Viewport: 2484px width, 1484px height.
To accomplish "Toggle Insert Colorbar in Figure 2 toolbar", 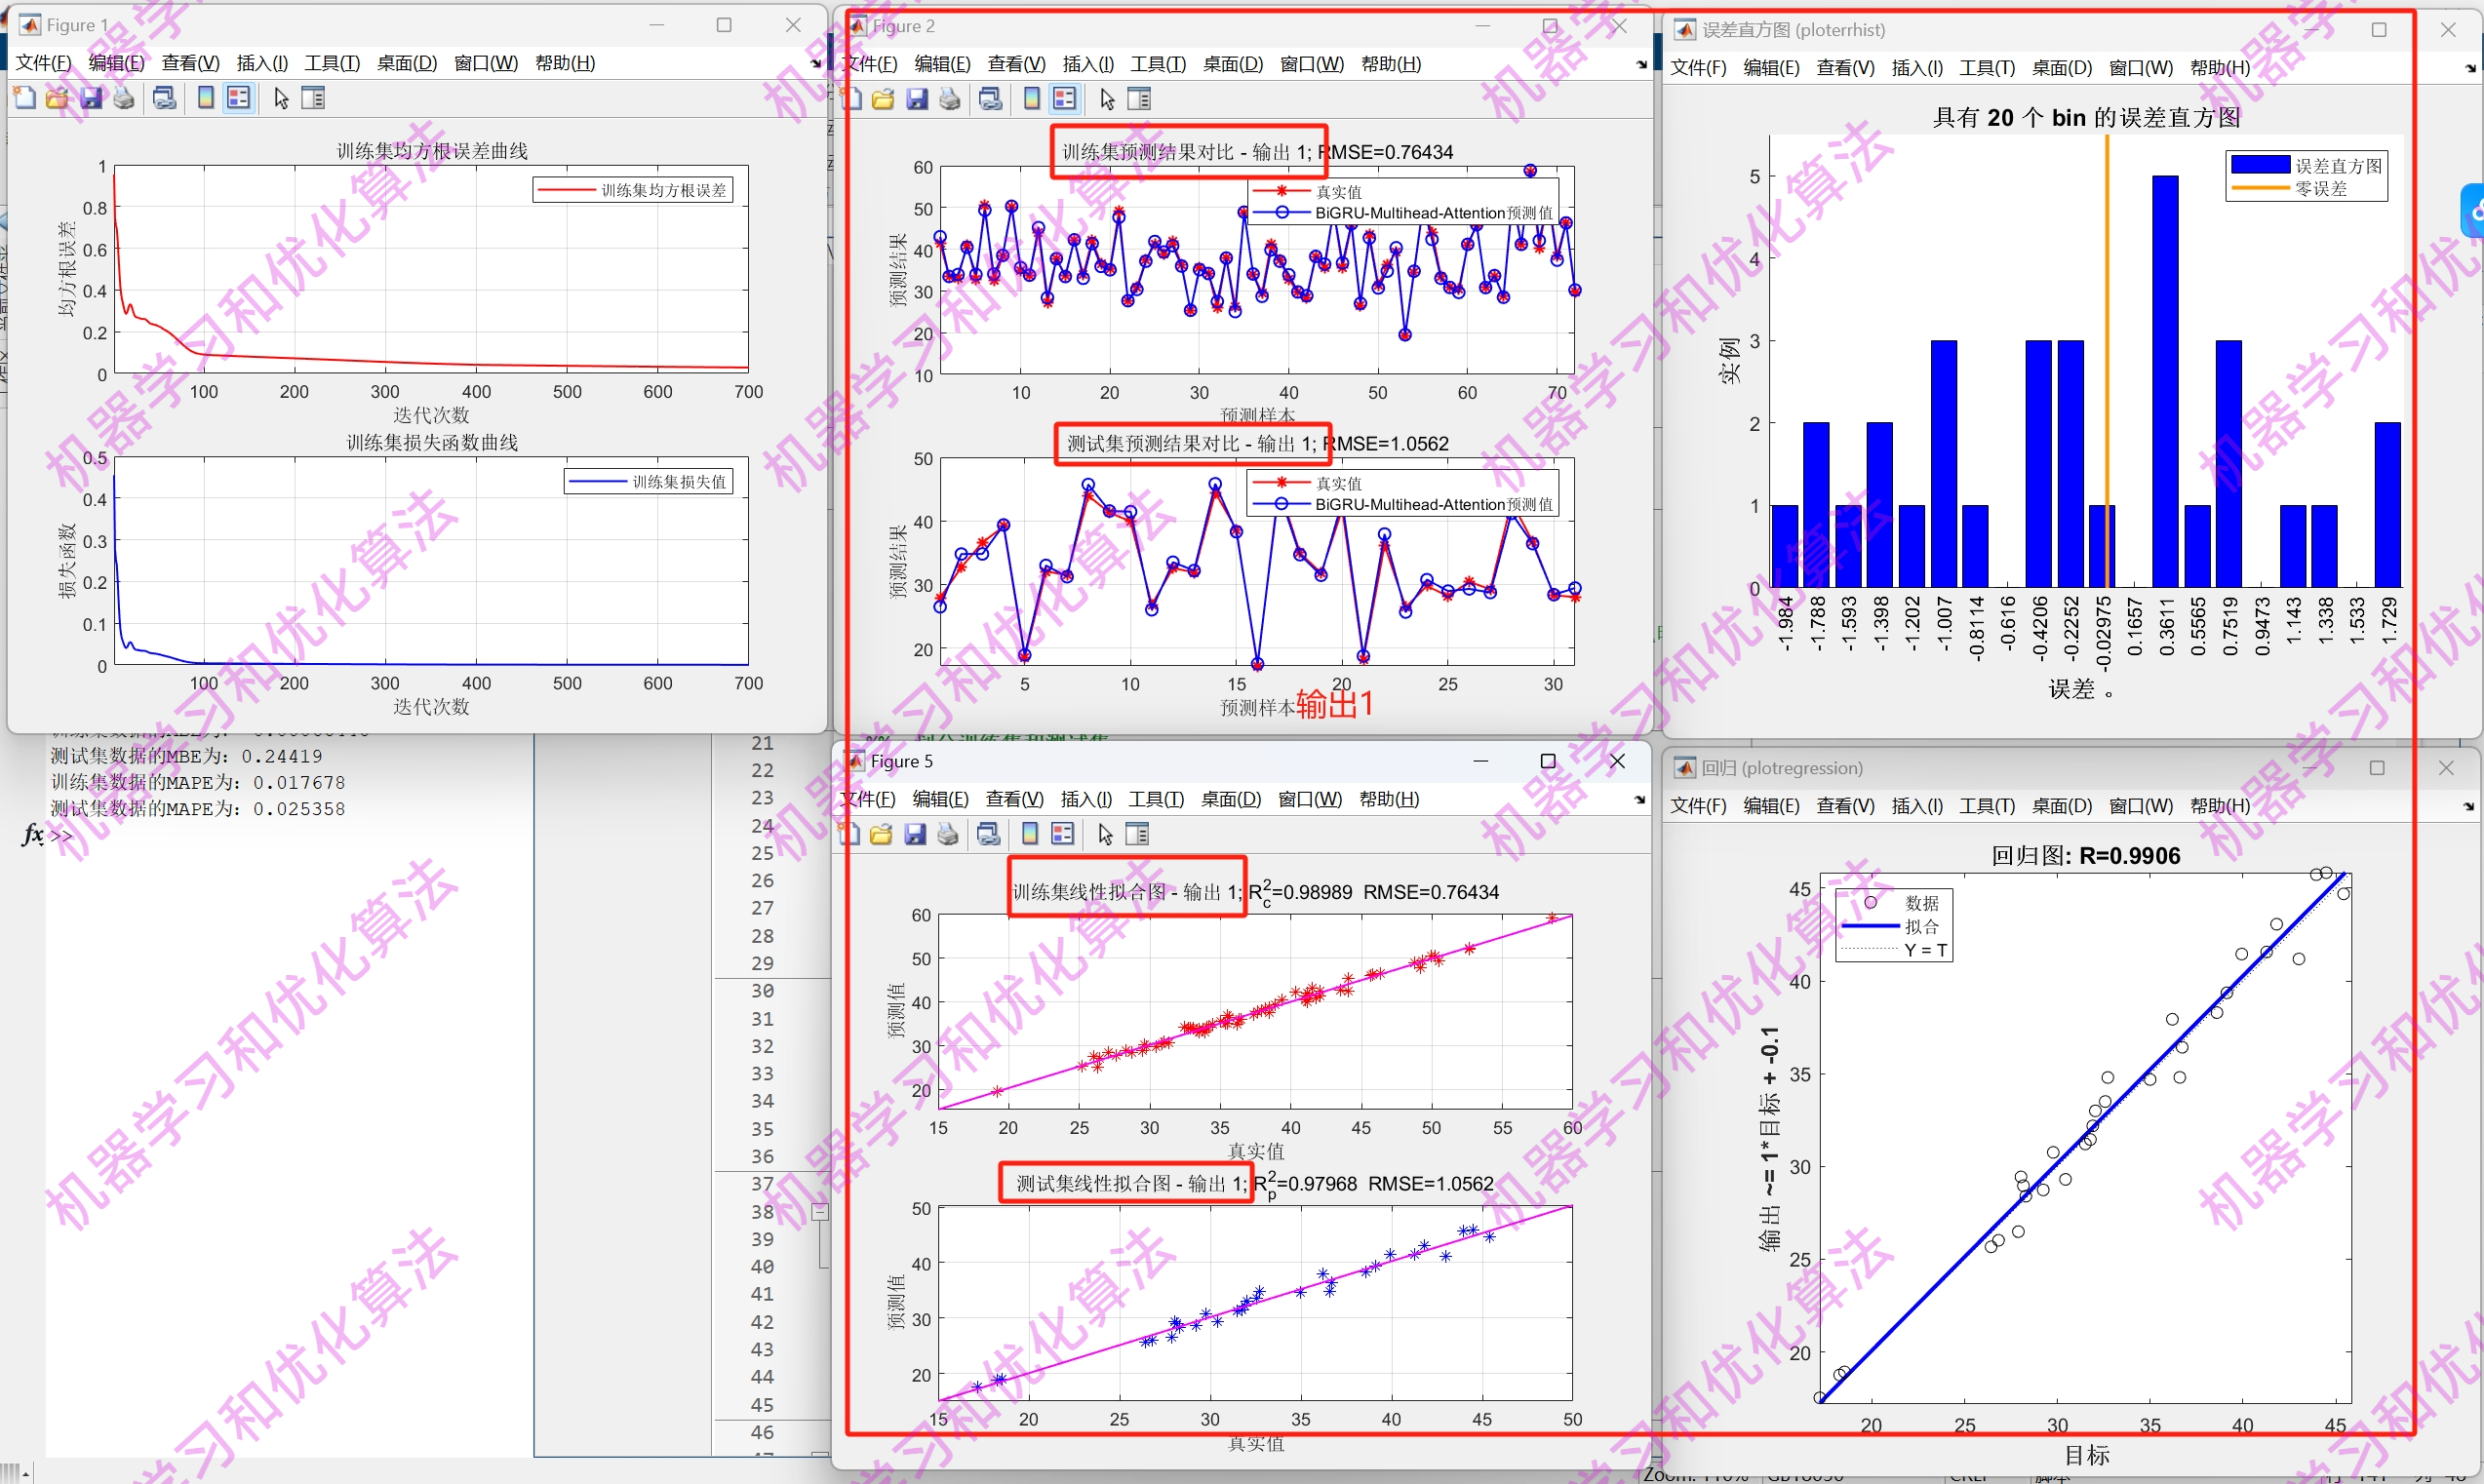I will (1031, 99).
